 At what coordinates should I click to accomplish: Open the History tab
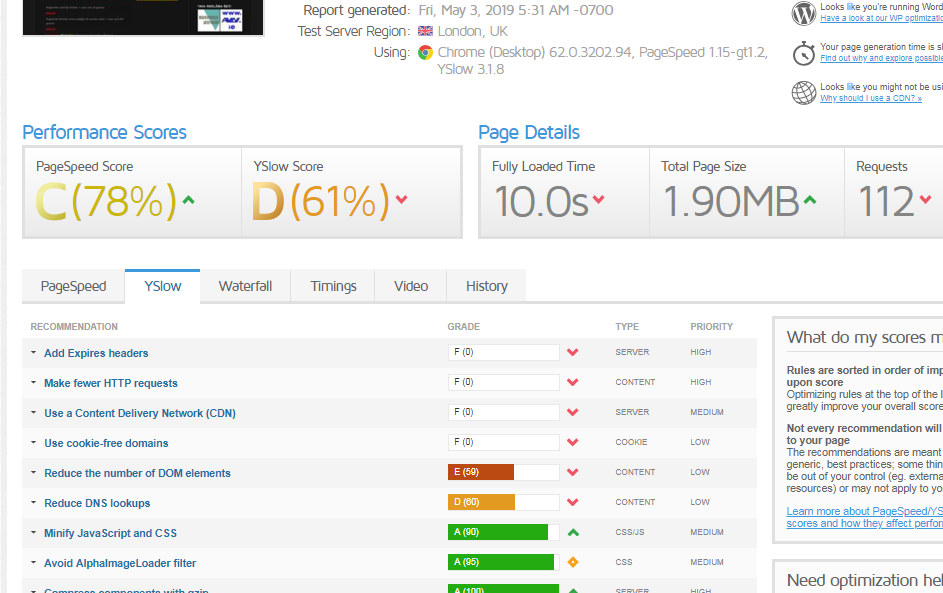pos(486,286)
